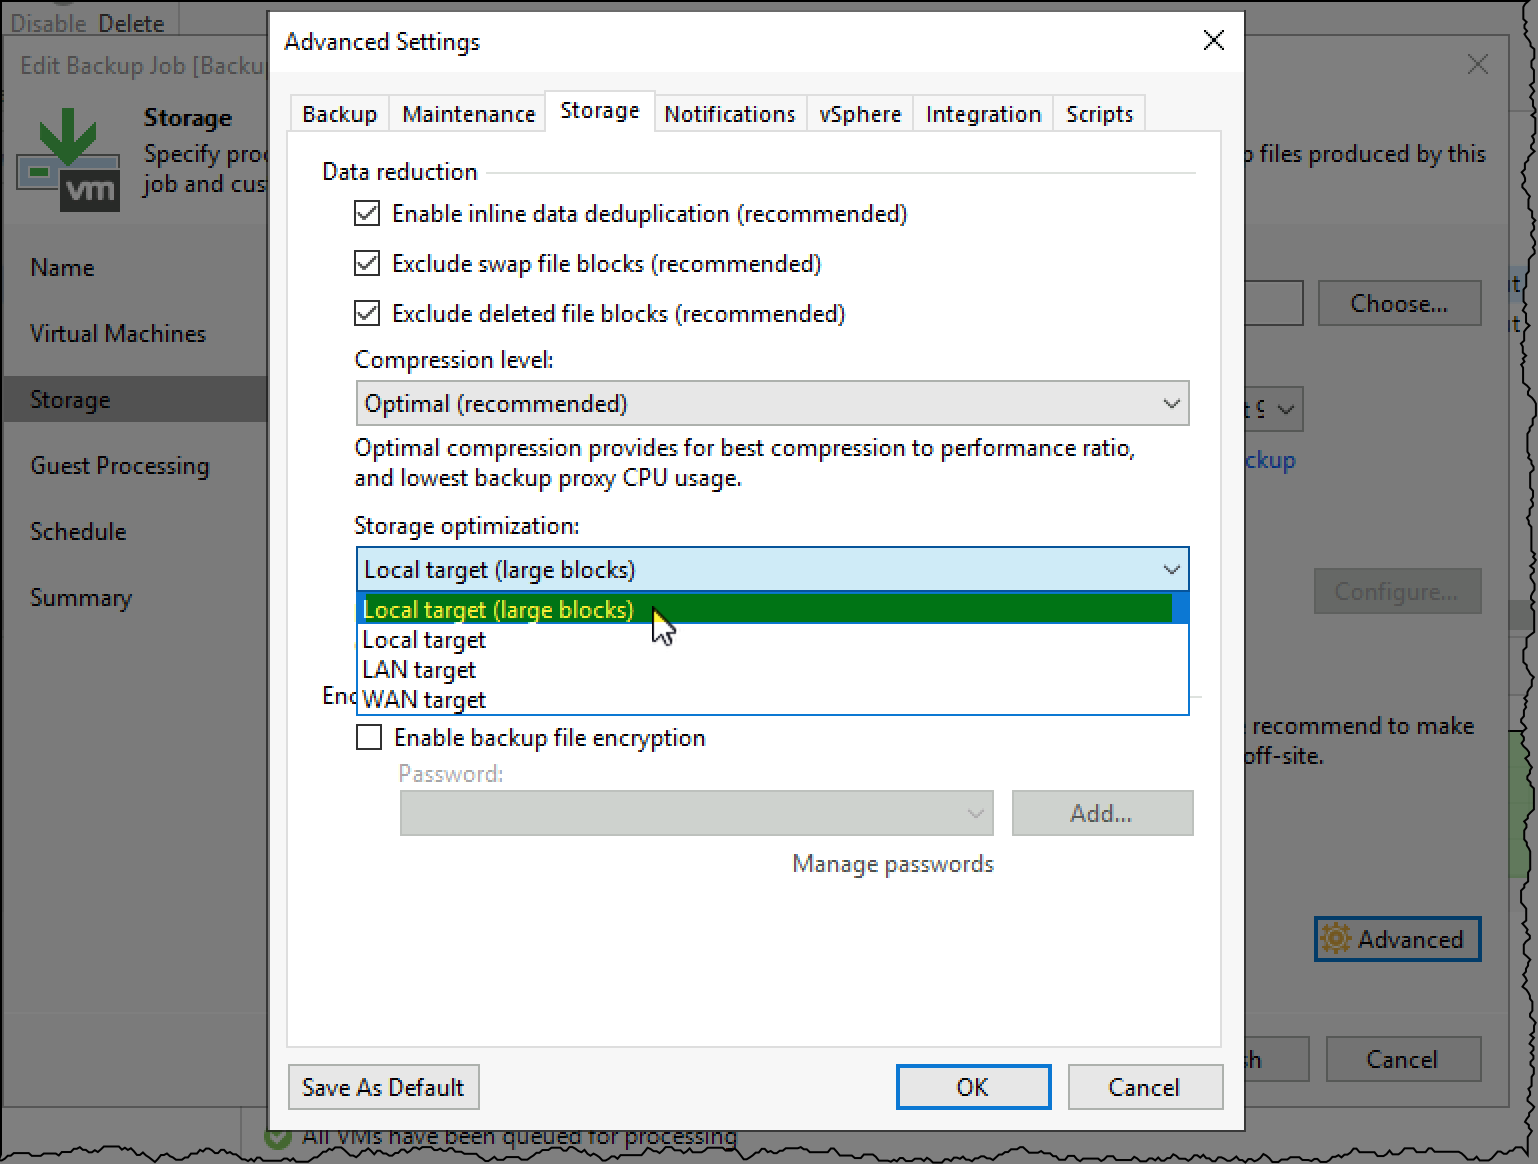Go to Guest Processing wizard step
The width and height of the screenshot is (1538, 1164).
pos(120,466)
